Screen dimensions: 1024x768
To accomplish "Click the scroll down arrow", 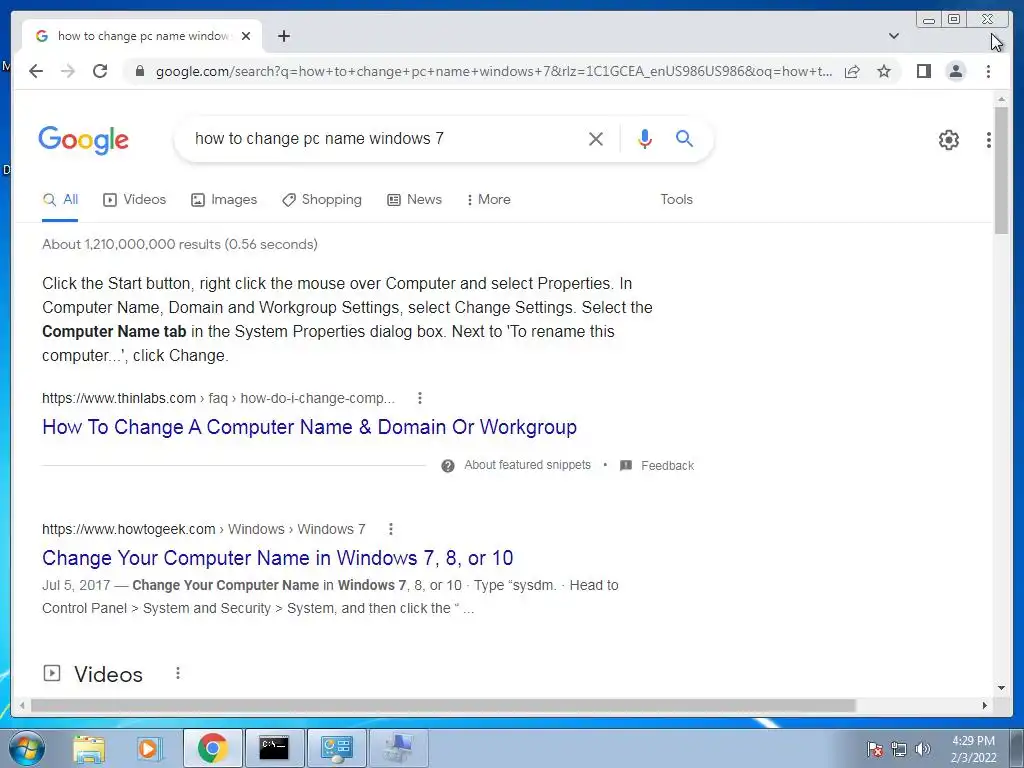I will pyautogui.click(x=1002, y=688).
